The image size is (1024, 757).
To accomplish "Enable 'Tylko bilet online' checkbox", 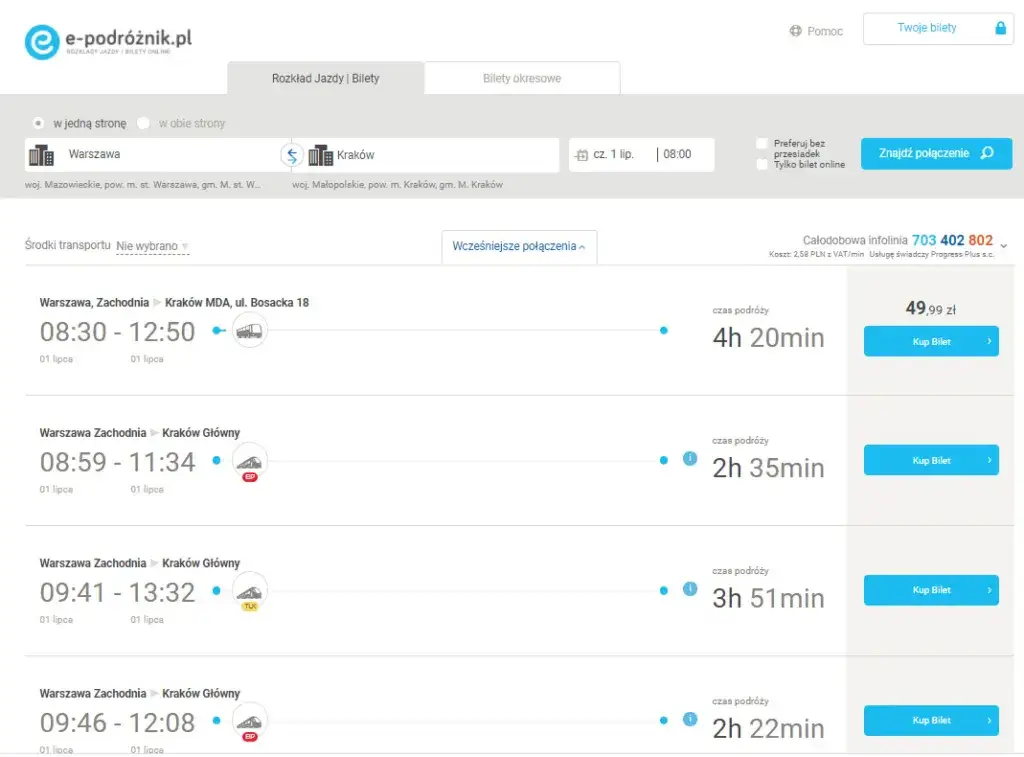I will [x=763, y=164].
